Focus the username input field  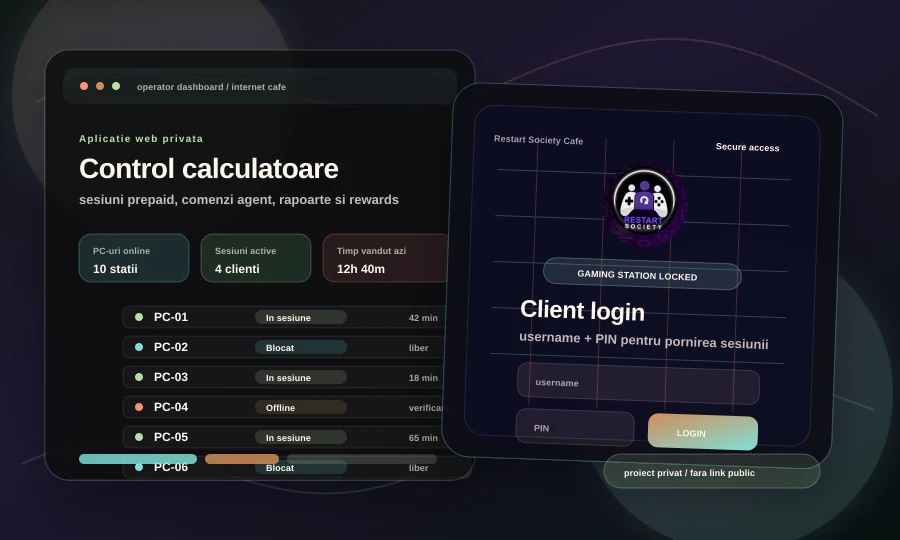[x=638, y=383]
